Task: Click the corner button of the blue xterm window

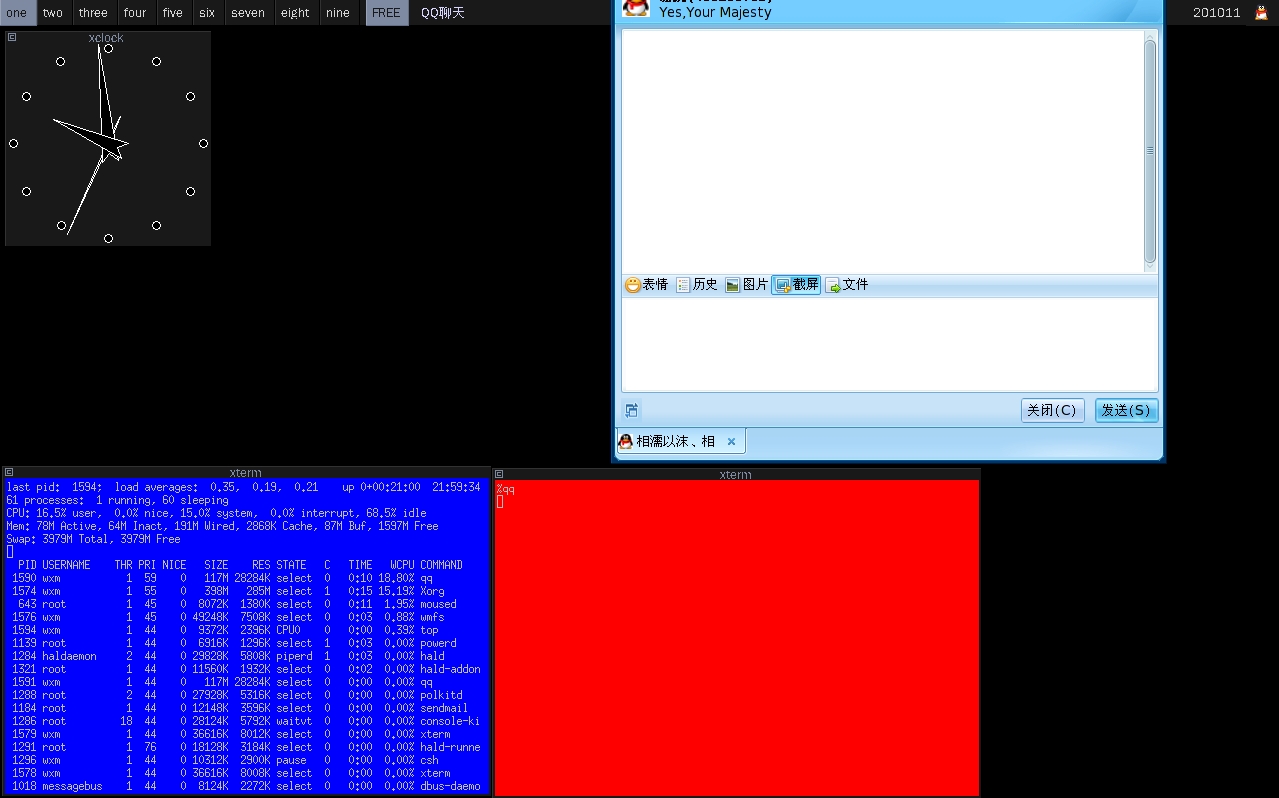Action: coord(9,472)
